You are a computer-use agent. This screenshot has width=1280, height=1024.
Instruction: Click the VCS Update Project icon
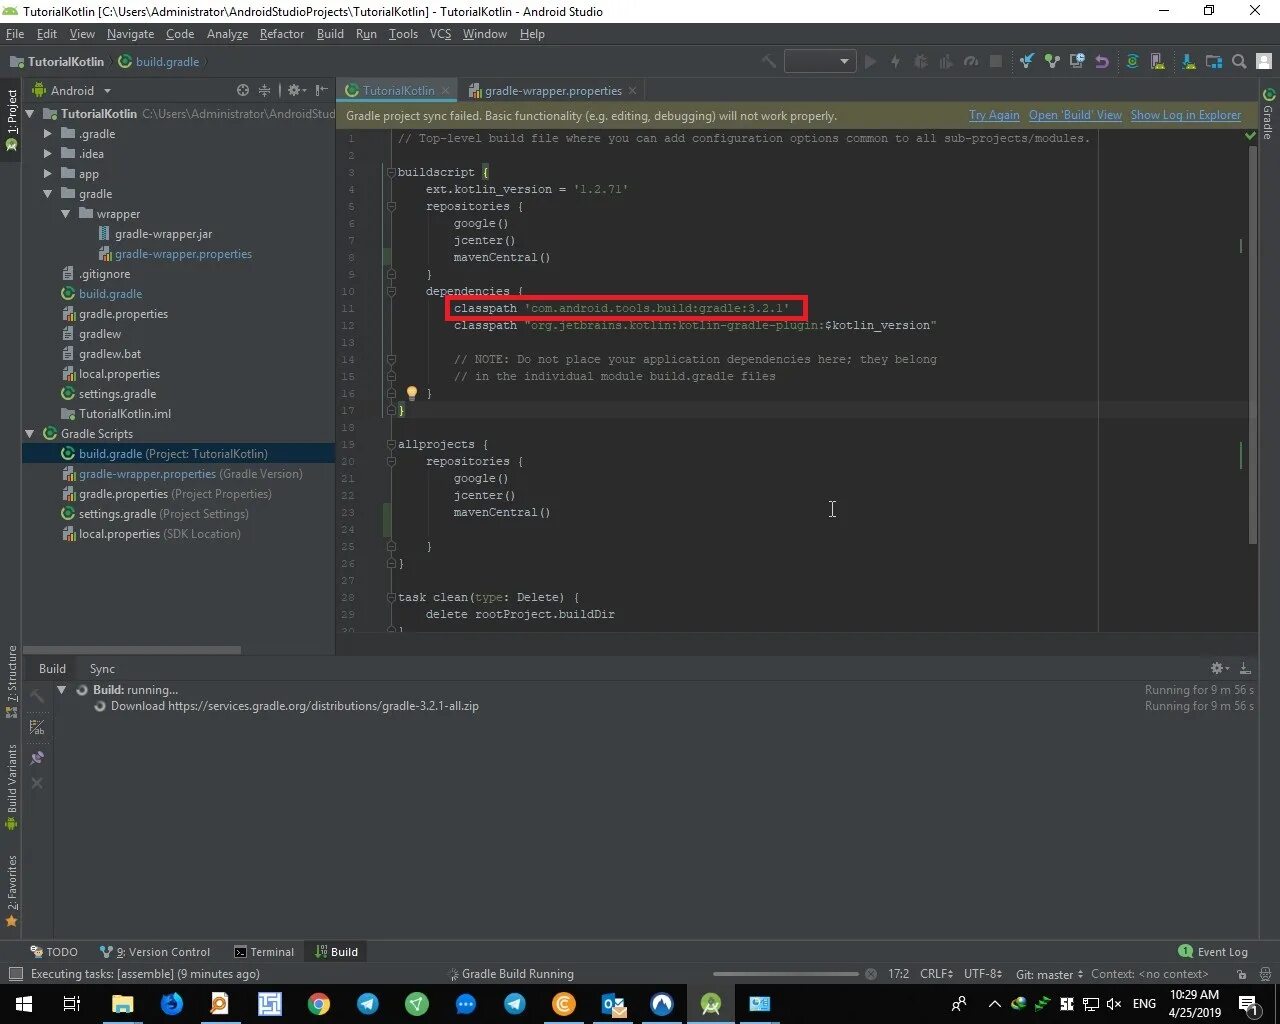pos(1027,61)
